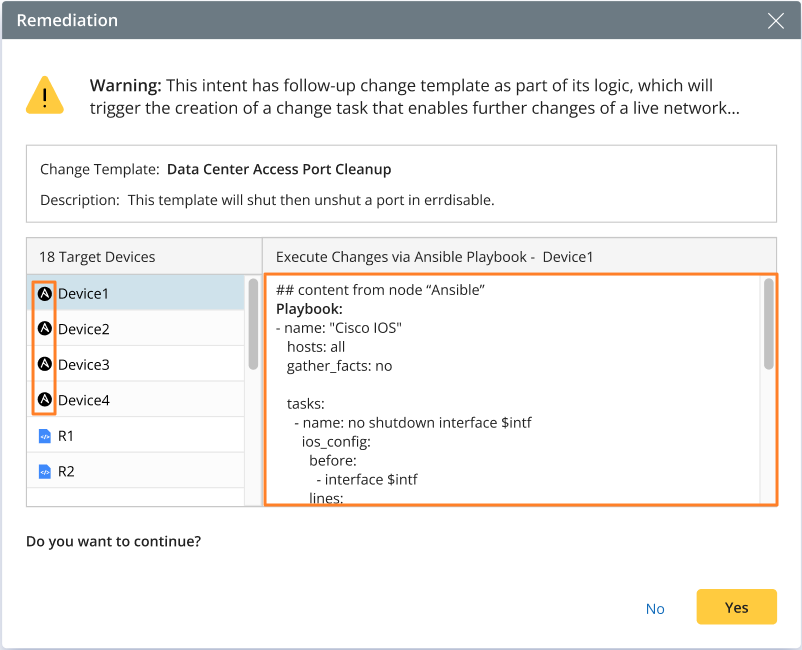The width and height of the screenshot is (802, 650).
Task: Click the blue script icon beside R2
Action: click(x=44, y=471)
